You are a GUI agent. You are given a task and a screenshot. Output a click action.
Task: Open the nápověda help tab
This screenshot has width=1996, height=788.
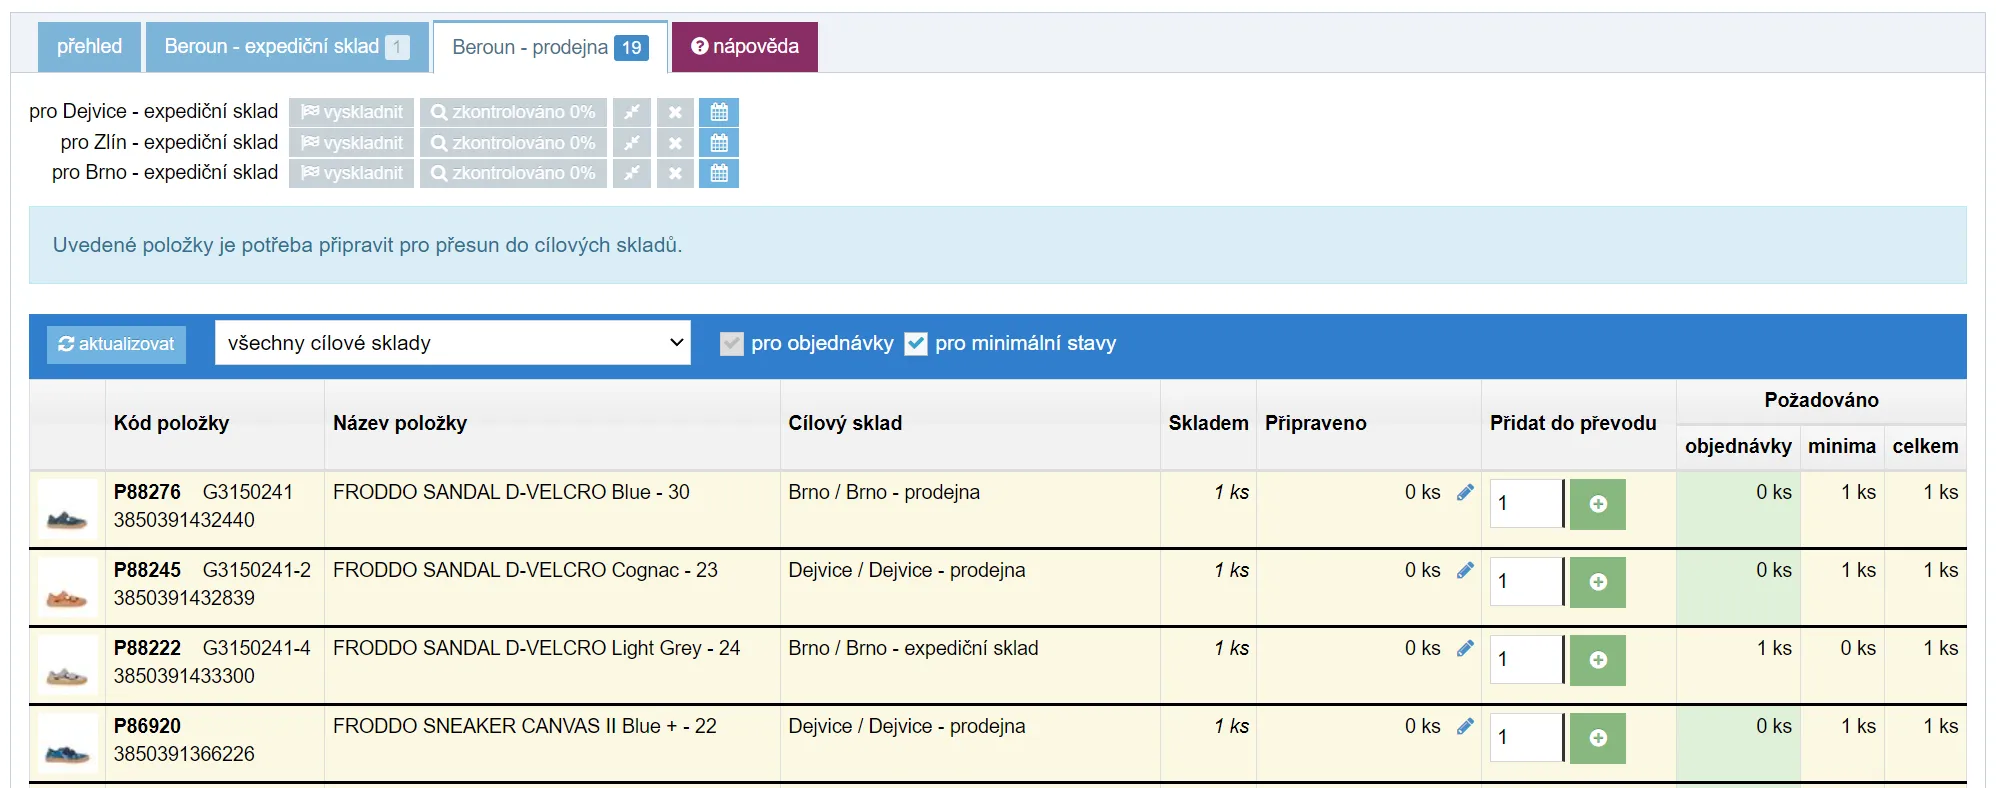[745, 47]
